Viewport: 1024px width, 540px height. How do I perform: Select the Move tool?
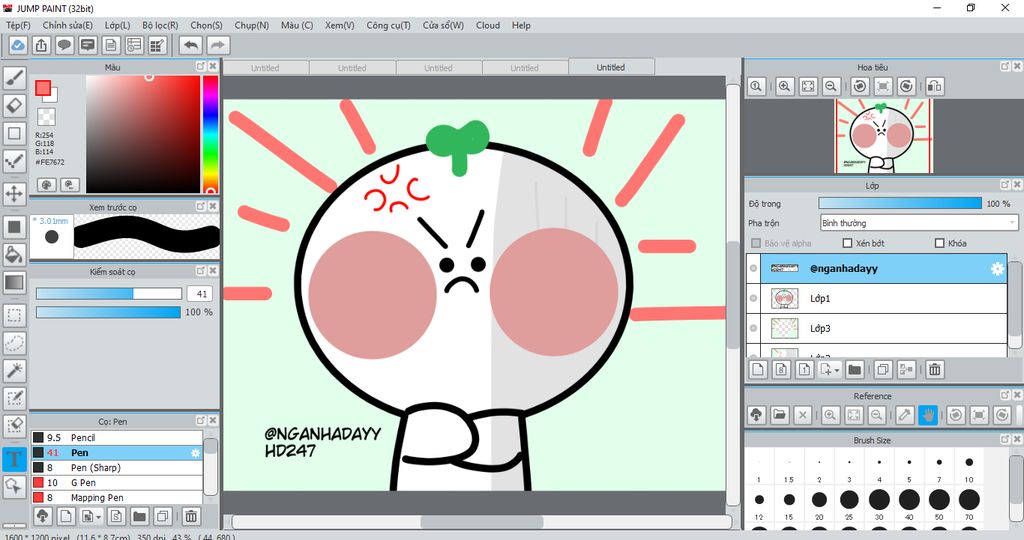[14, 194]
